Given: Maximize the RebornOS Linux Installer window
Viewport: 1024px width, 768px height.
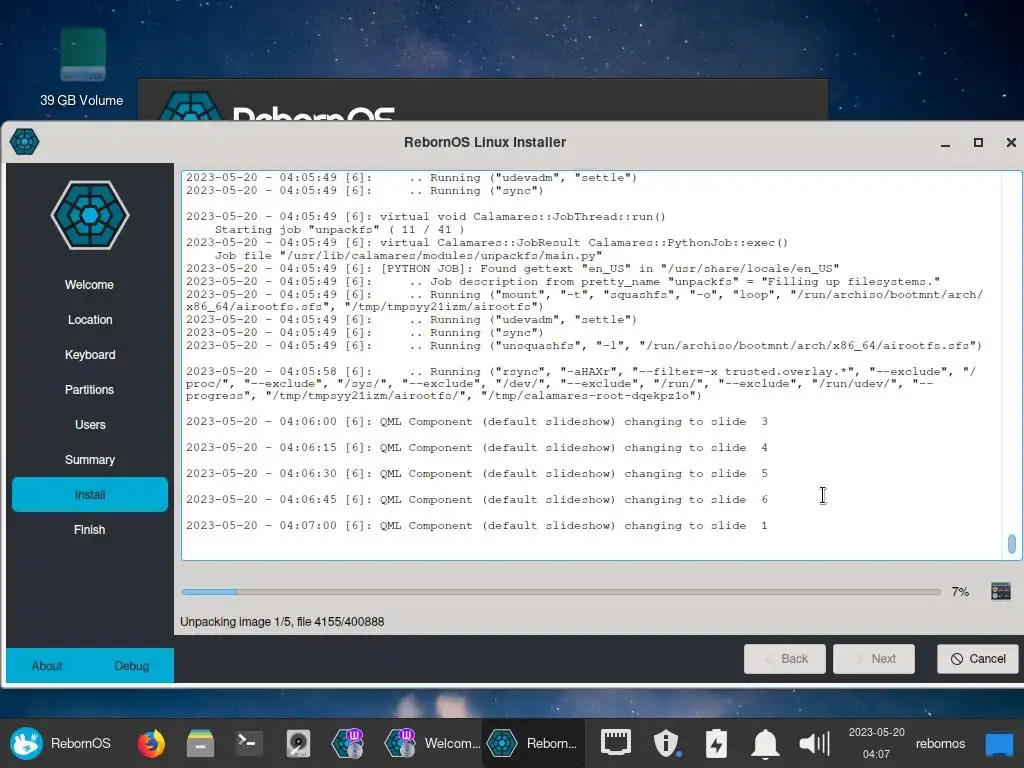Looking at the screenshot, I should pos(978,142).
